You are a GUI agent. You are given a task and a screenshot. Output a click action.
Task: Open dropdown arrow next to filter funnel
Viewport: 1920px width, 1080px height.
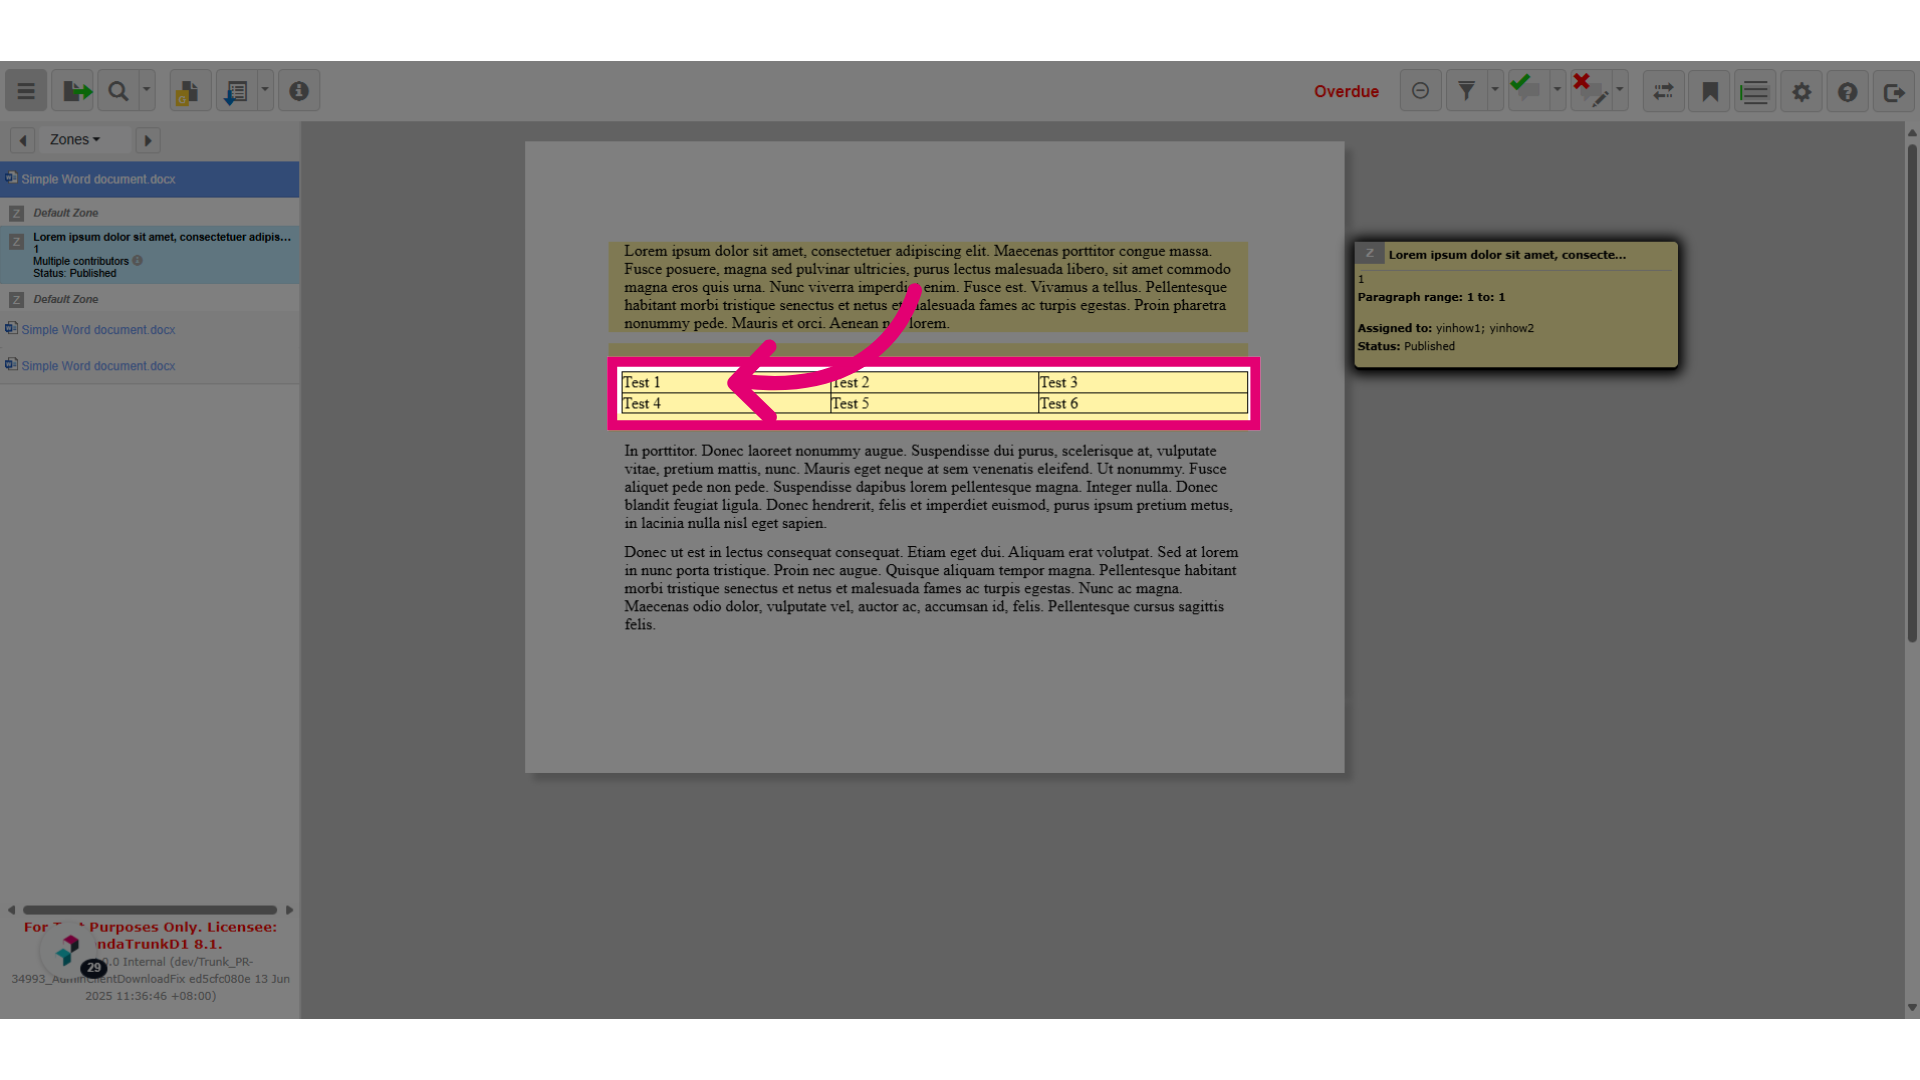(1495, 91)
